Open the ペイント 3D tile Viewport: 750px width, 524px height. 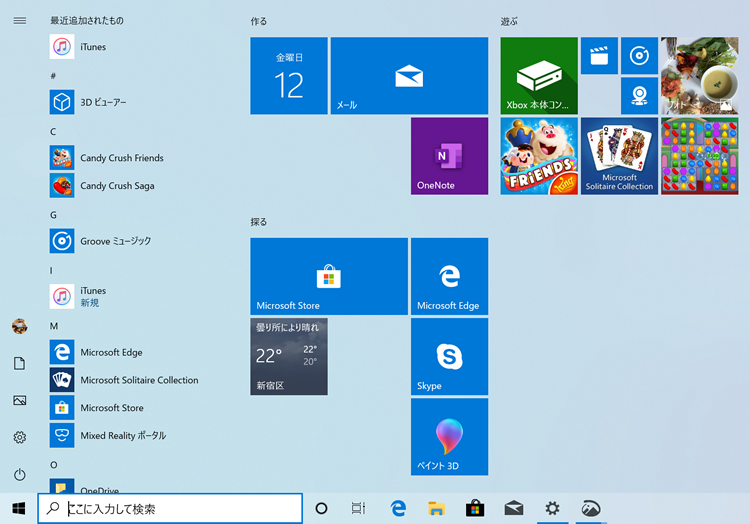(450, 437)
